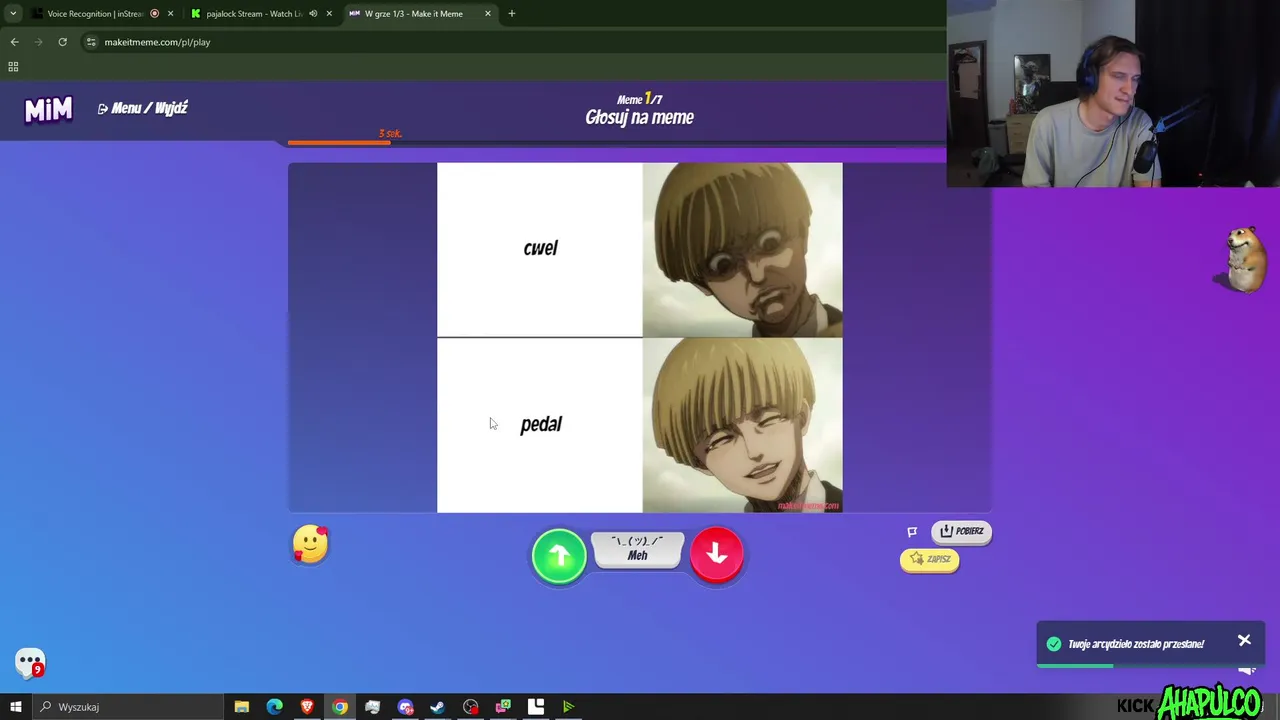The image size is (1280, 720).
Task: Select the Make it Meme game tab
Action: click(413, 14)
